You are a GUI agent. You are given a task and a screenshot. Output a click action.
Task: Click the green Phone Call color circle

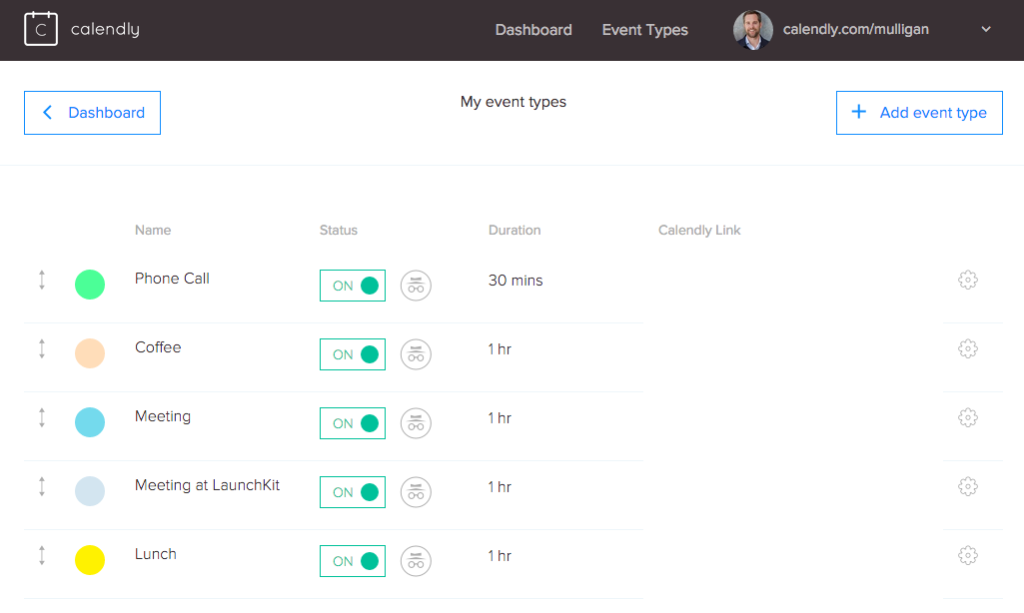pos(90,285)
